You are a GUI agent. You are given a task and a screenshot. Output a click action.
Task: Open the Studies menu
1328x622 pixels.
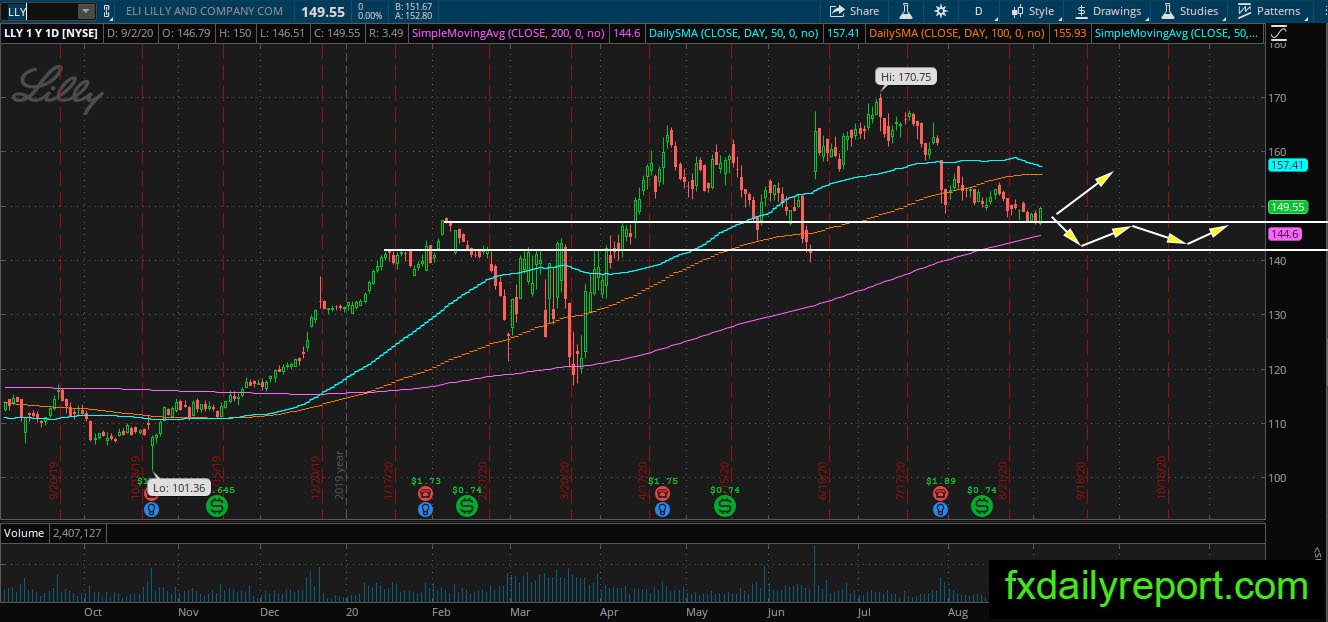click(x=1189, y=11)
